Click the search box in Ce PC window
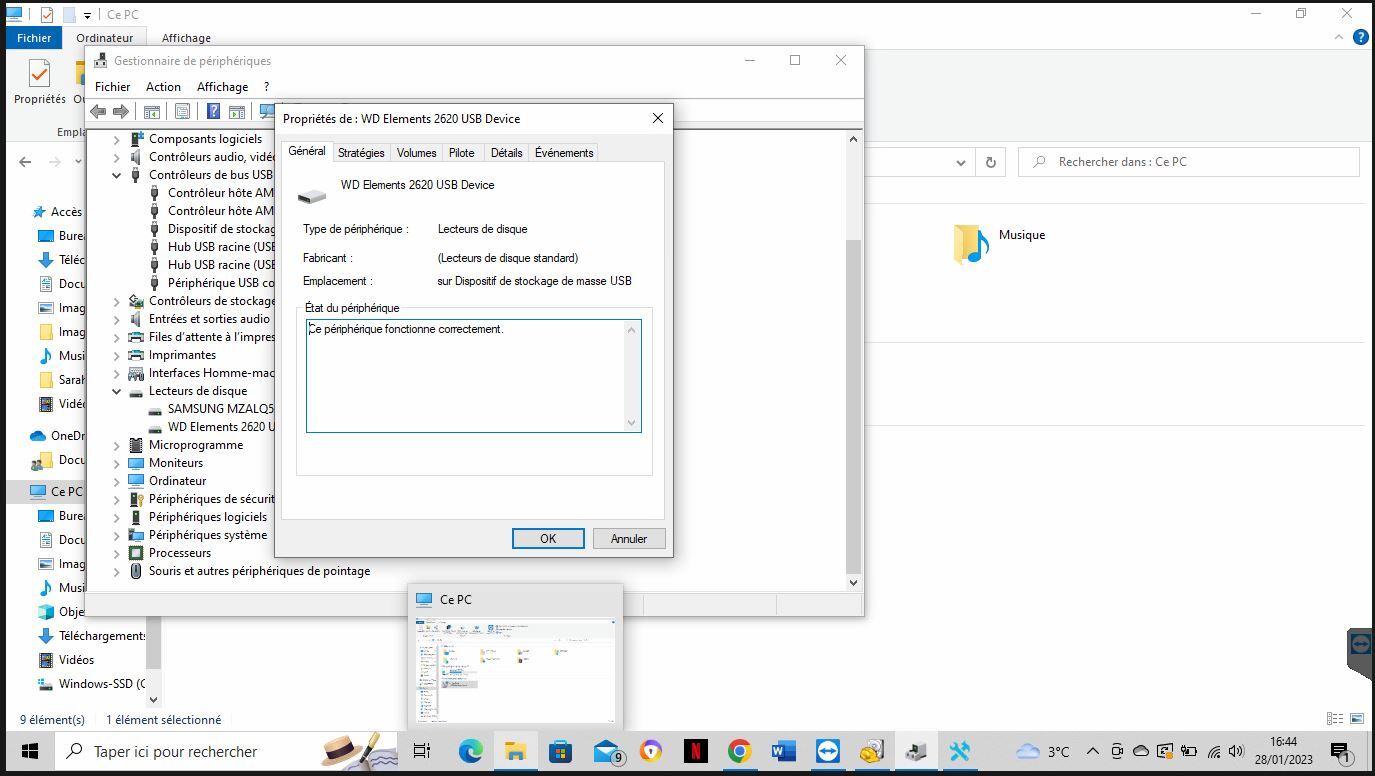 pyautogui.click(x=1189, y=162)
